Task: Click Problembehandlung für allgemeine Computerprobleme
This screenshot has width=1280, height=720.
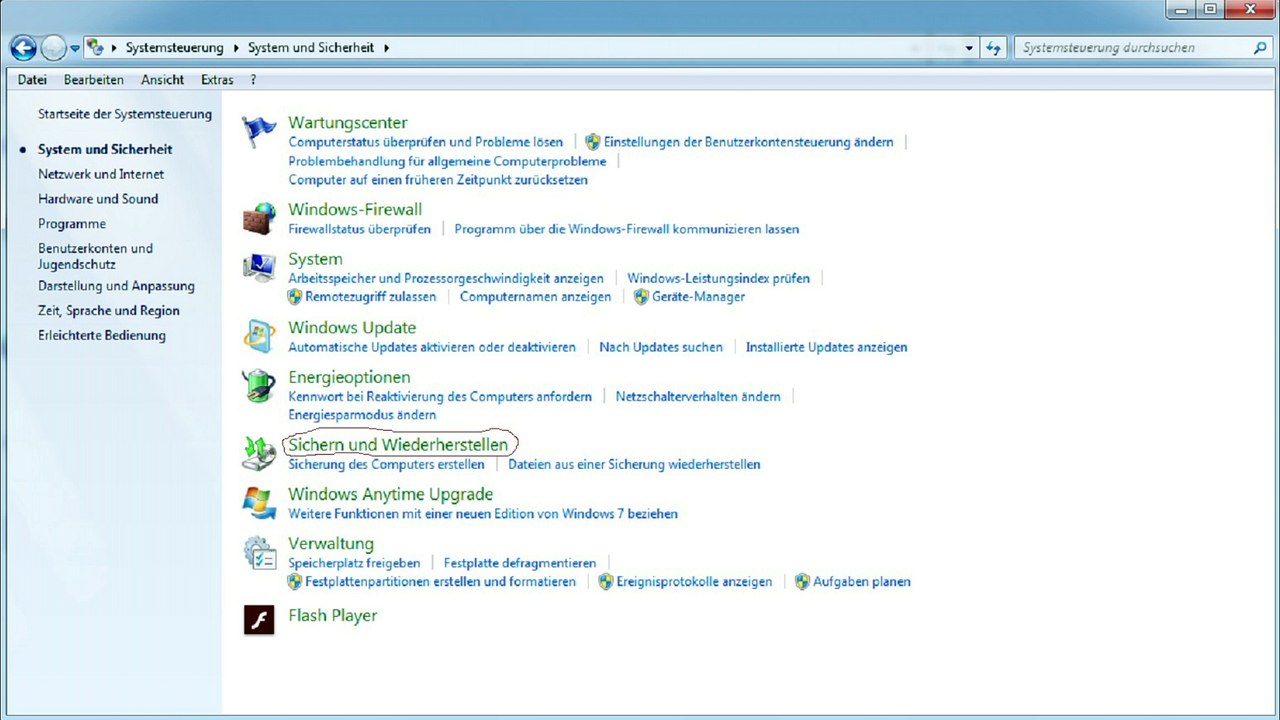Action: (x=447, y=161)
